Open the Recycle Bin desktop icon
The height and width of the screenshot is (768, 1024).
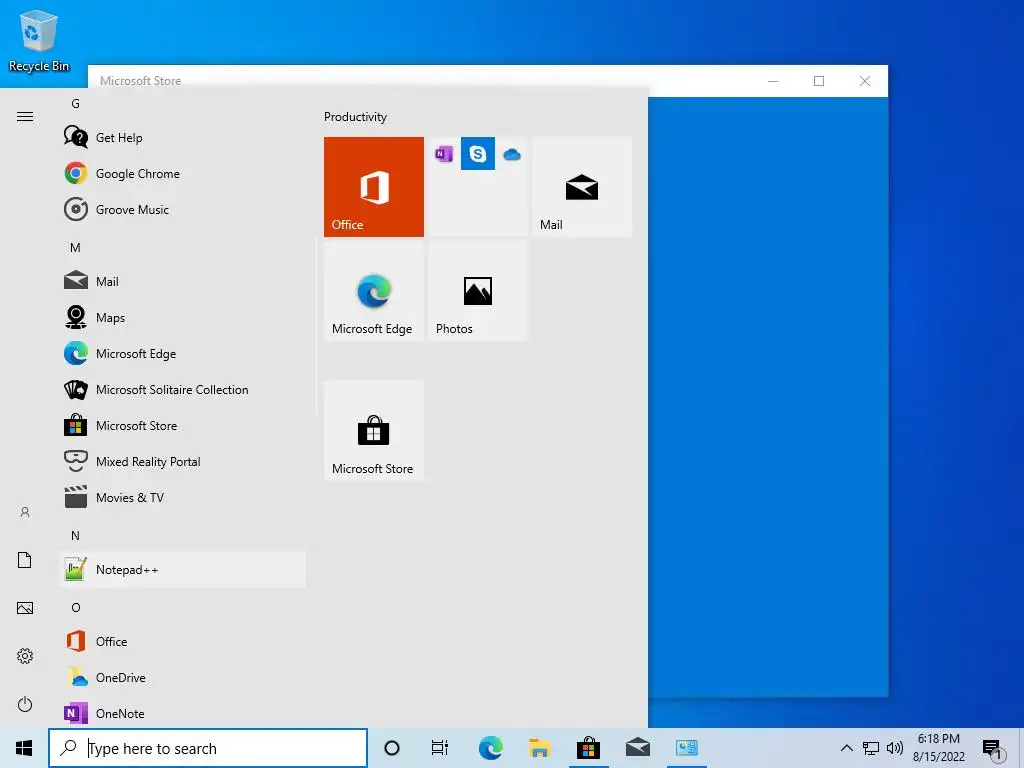pyautogui.click(x=39, y=42)
